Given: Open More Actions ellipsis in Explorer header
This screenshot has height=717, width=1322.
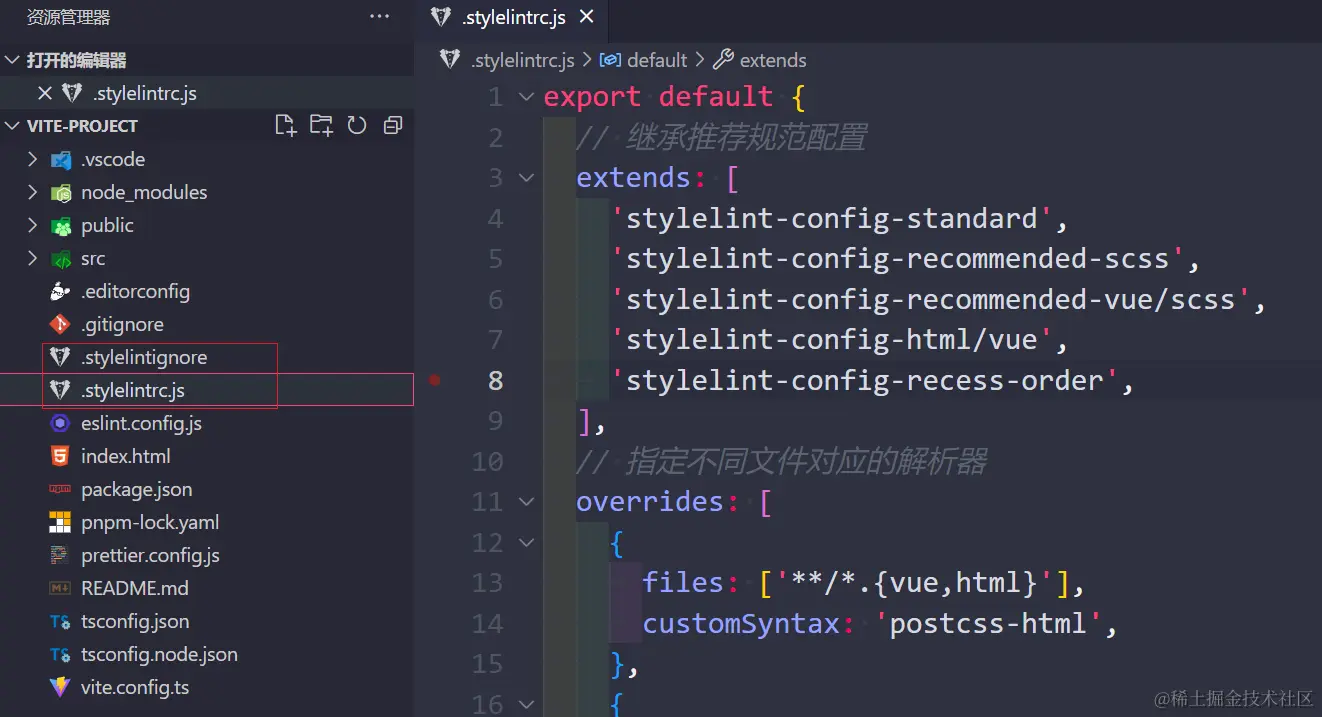Looking at the screenshot, I should click(x=379, y=16).
